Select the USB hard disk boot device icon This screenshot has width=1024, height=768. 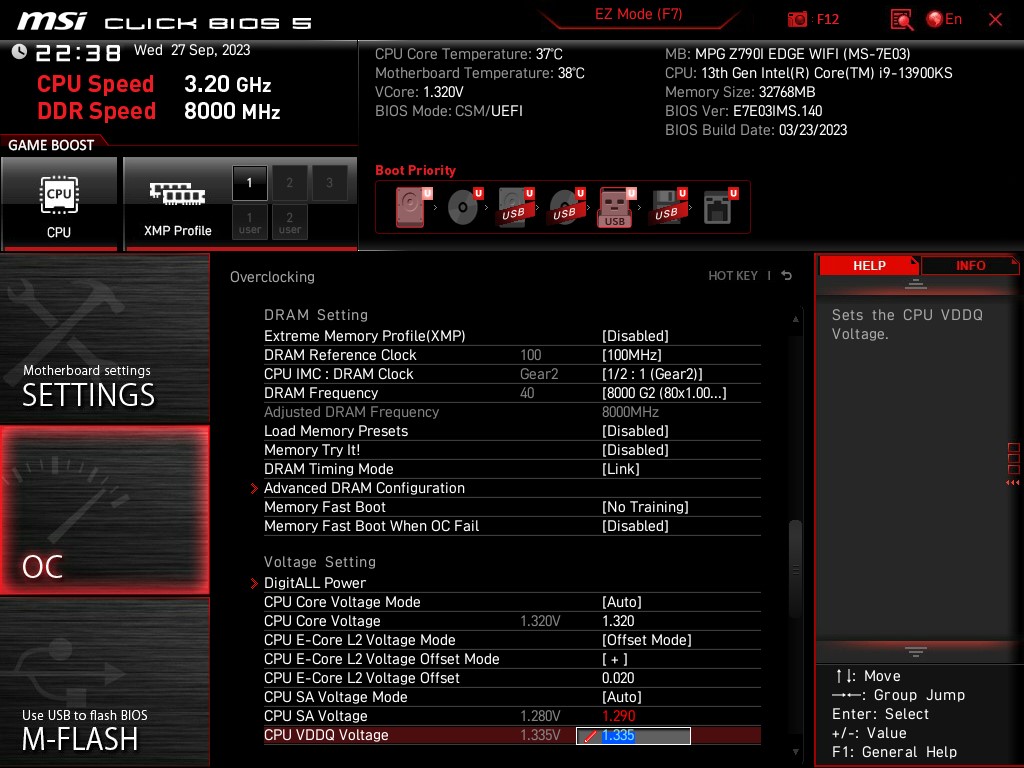pos(515,207)
